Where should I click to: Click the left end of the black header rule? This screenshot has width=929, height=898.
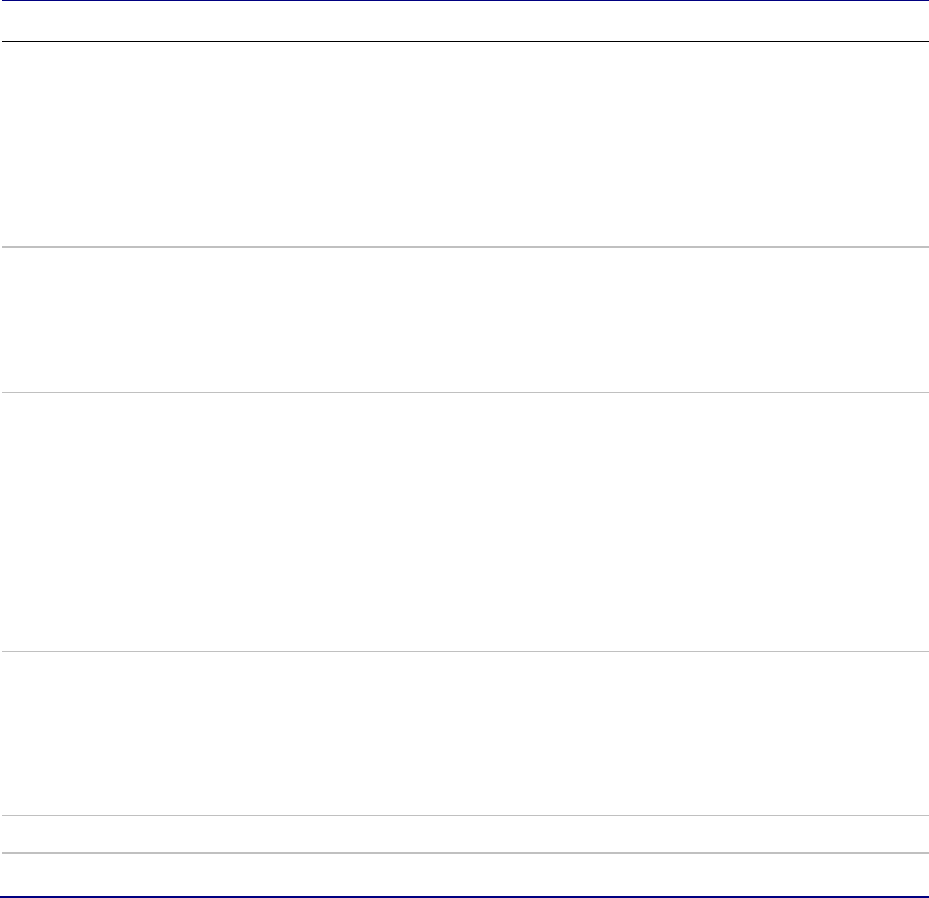(5, 41)
